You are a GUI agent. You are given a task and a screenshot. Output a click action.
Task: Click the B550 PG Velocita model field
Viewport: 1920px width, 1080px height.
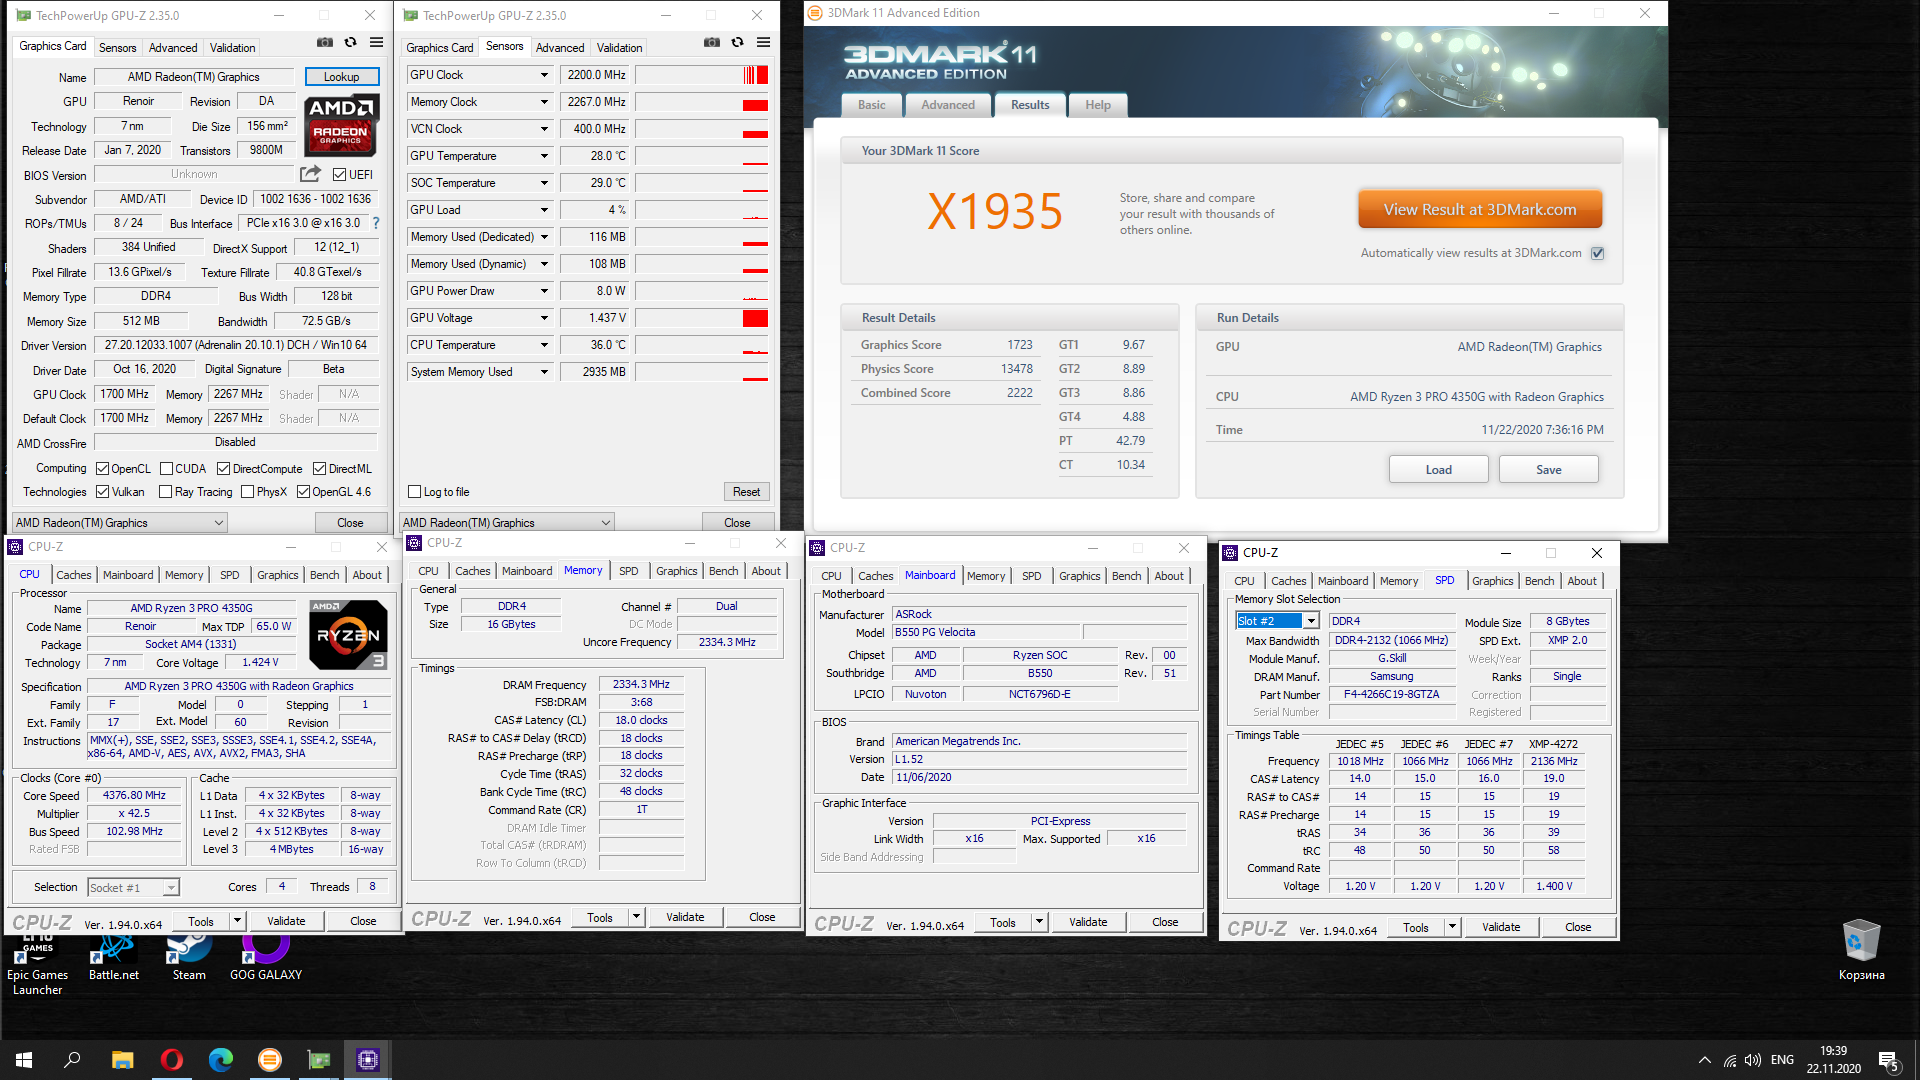(986, 632)
